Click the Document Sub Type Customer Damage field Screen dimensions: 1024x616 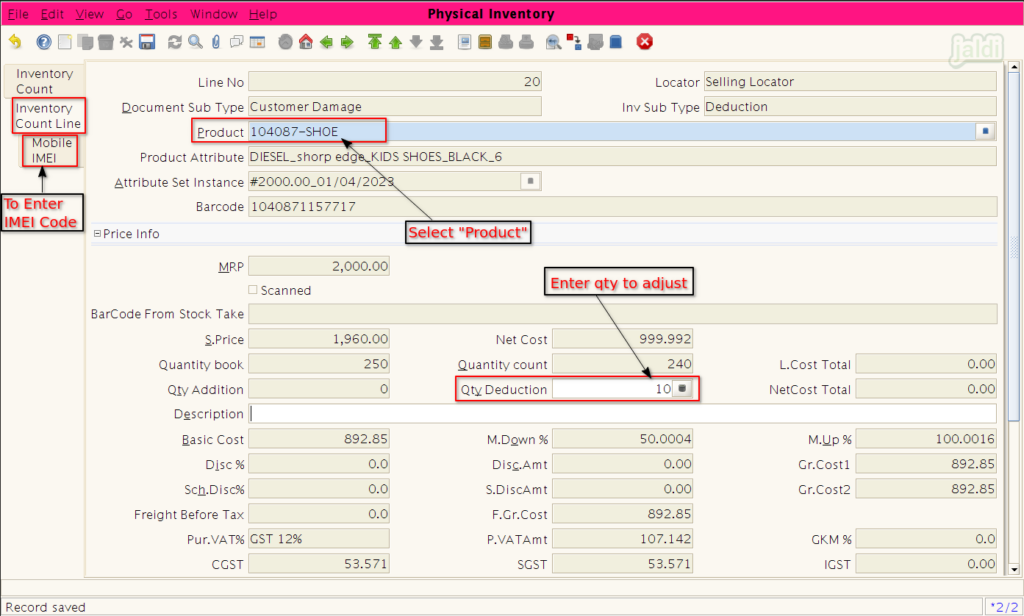pos(394,106)
